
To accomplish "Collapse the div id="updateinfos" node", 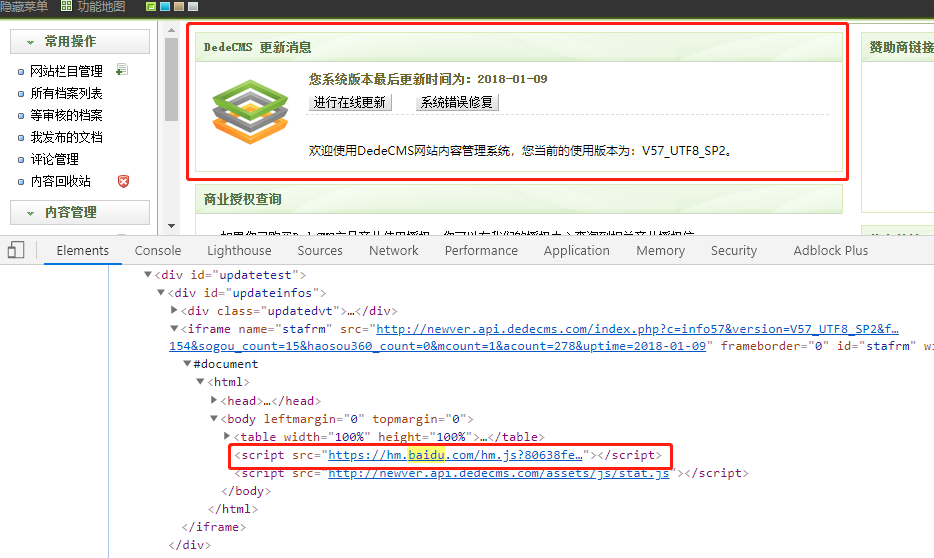I will tap(161, 292).
